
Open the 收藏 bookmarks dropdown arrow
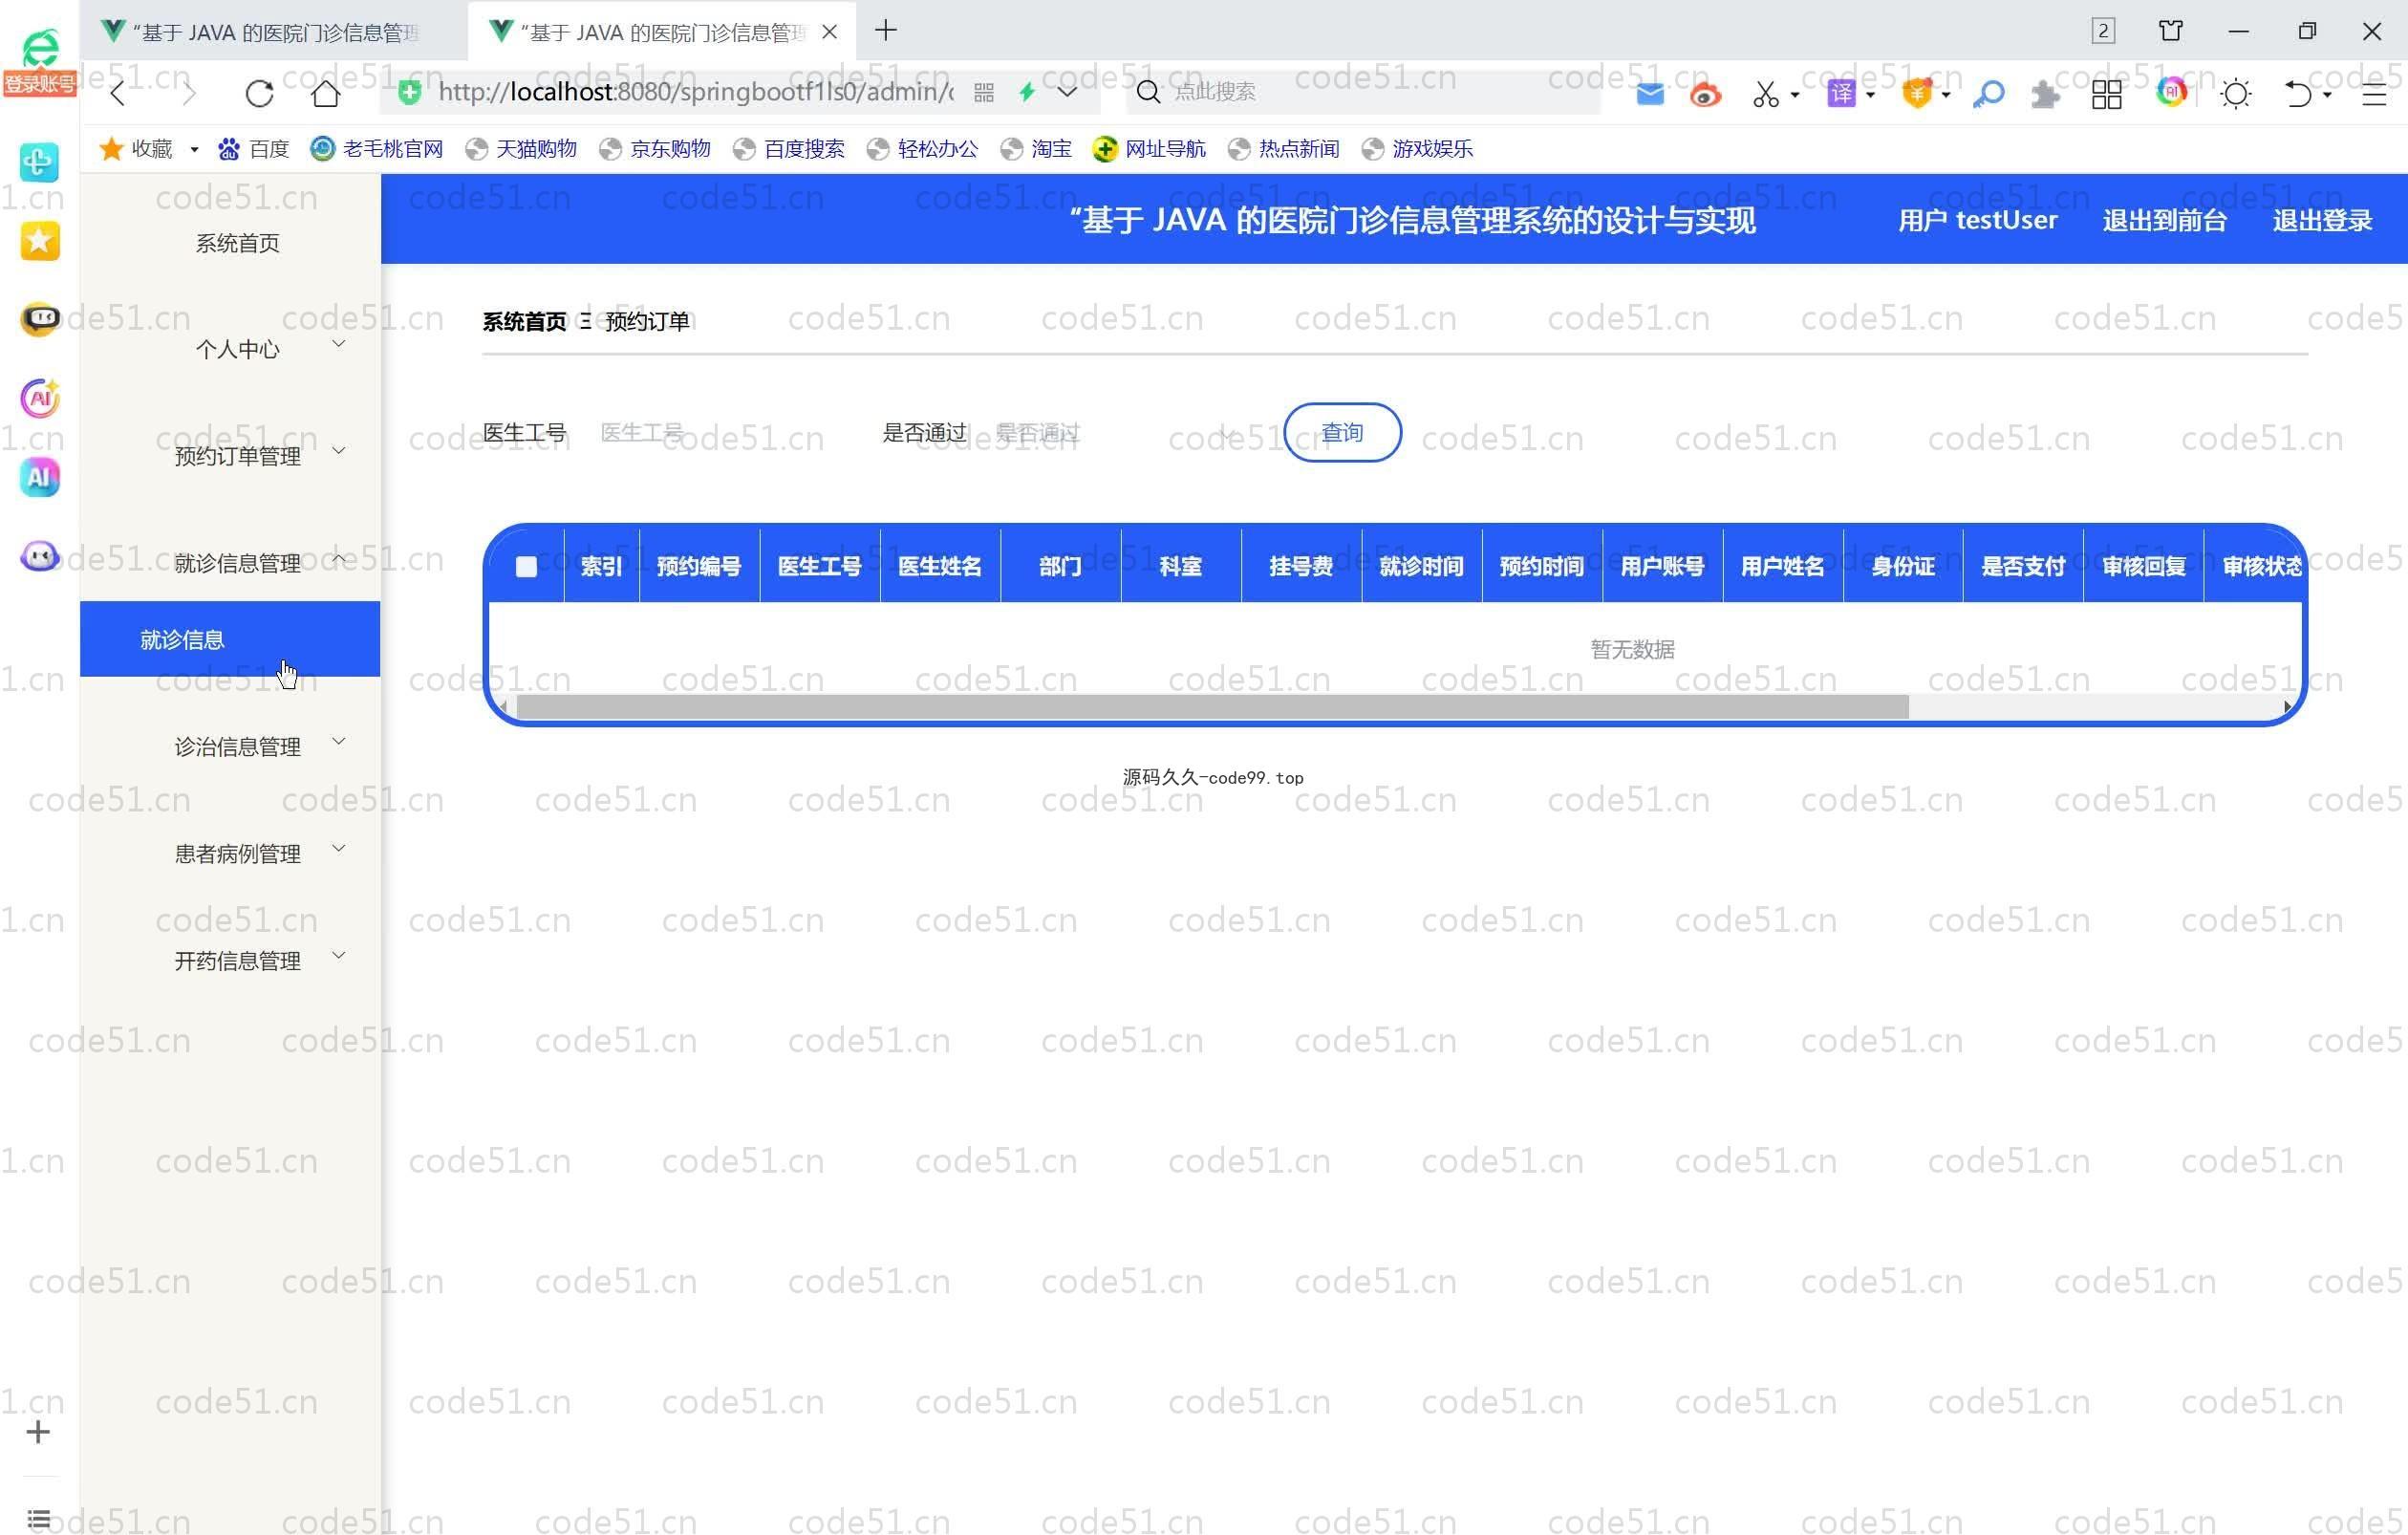194,149
